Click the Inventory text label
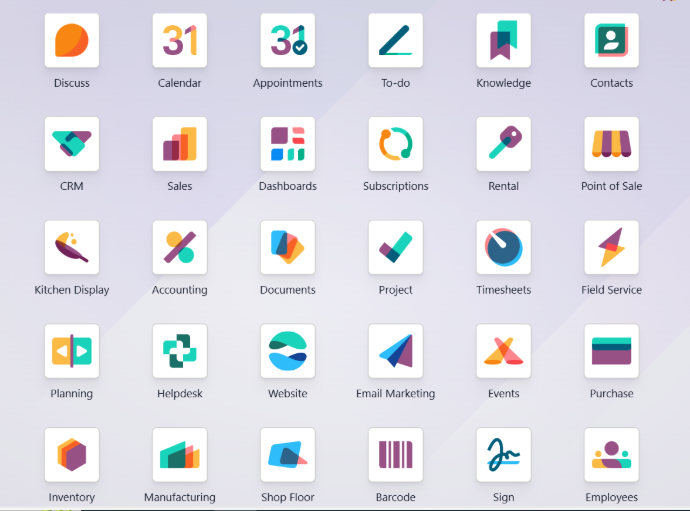This screenshot has width=690, height=511. point(72,497)
